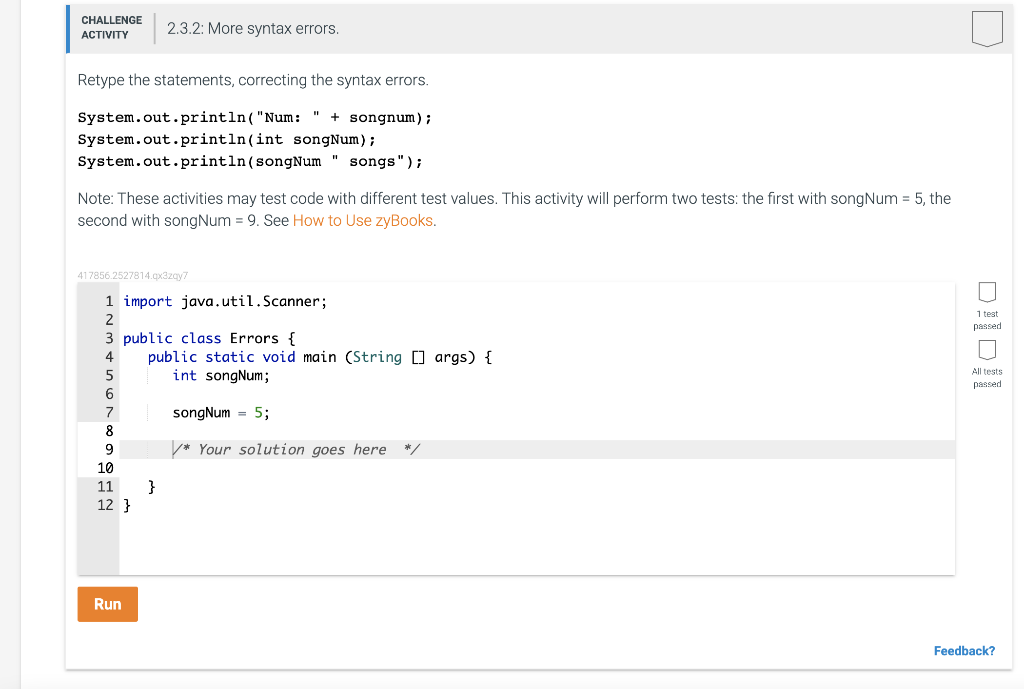Place cursor on 'Your solution goes here' line

537,449
